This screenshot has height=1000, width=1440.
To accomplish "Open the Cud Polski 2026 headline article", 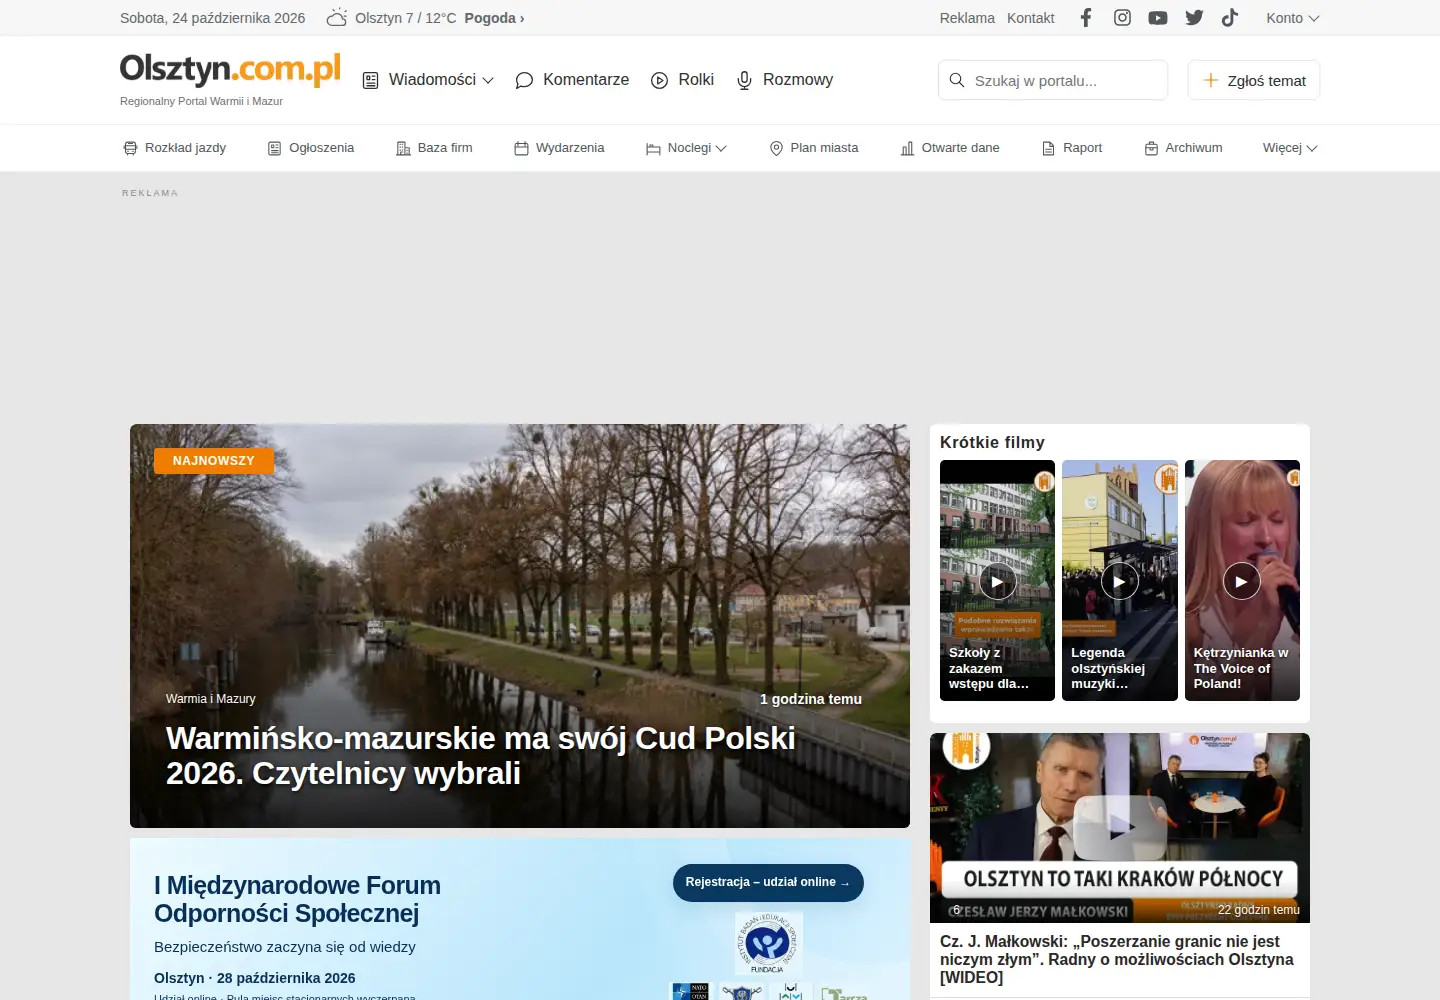I will tap(481, 755).
